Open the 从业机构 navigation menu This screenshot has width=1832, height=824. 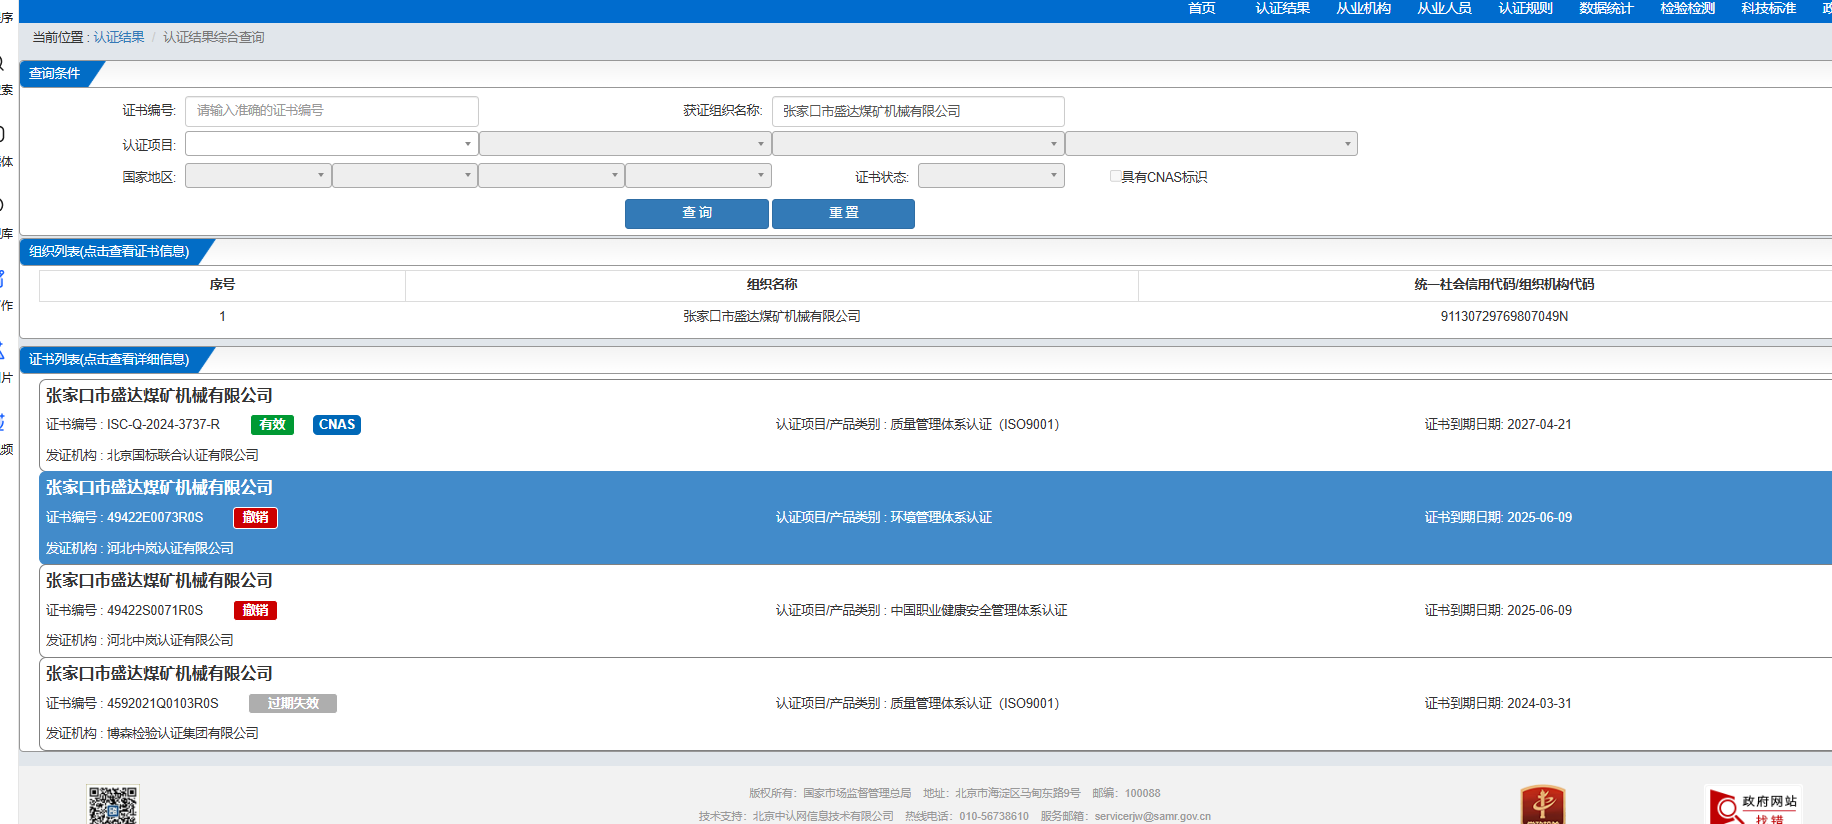click(x=1363, y=9)
